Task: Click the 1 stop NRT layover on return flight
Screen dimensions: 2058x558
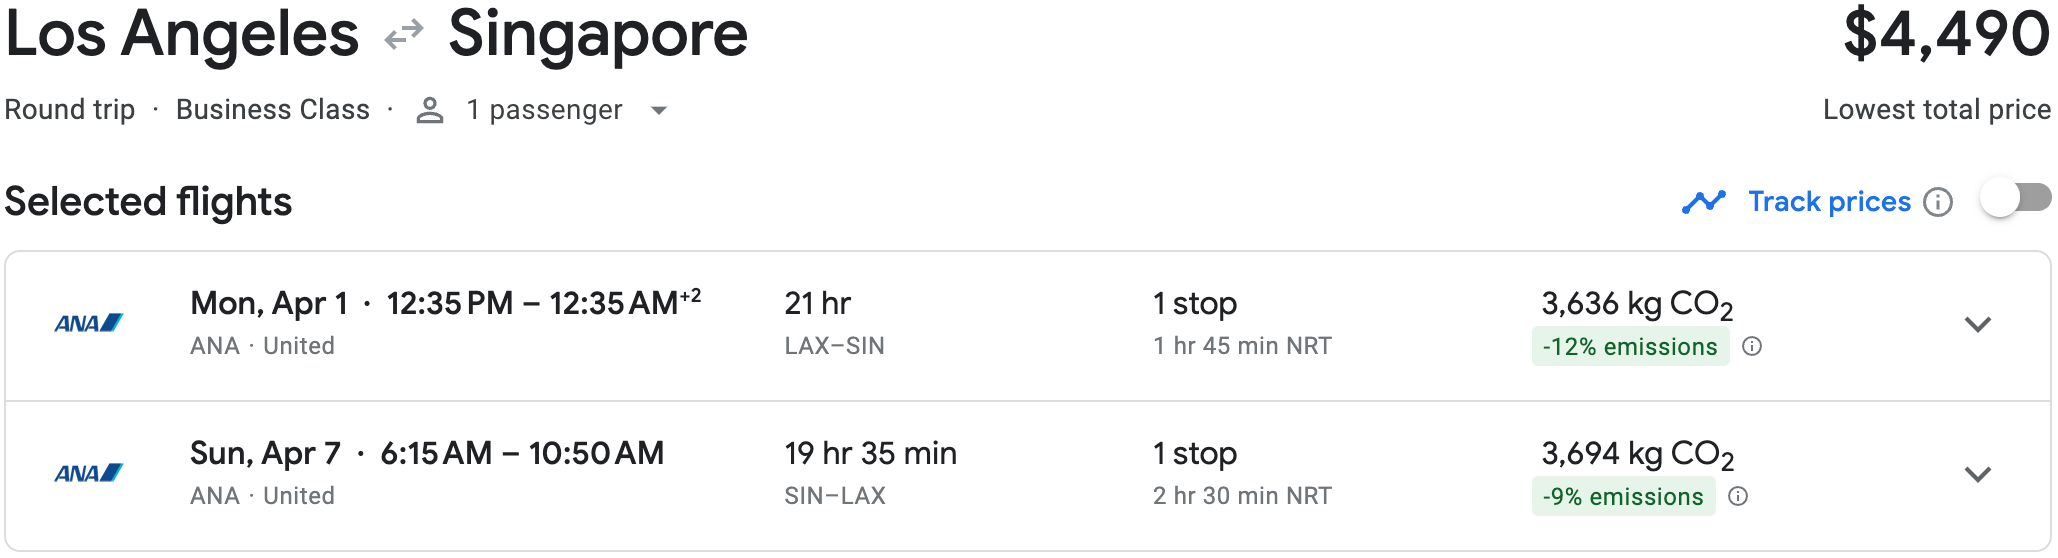Action: click(x=1242, y=474)
